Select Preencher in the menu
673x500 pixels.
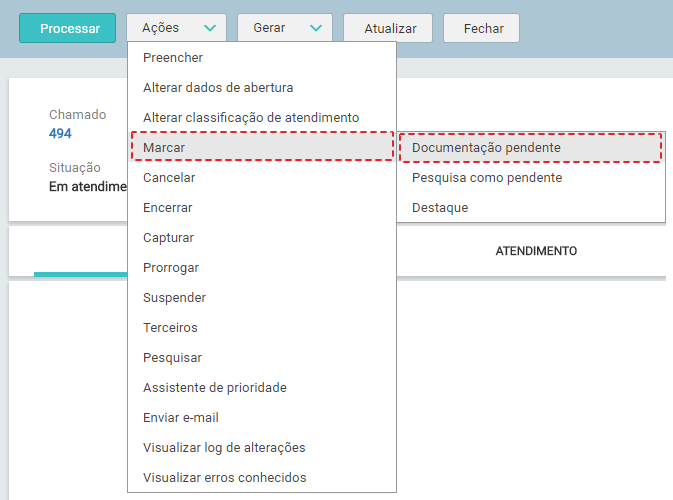[262, 58]
